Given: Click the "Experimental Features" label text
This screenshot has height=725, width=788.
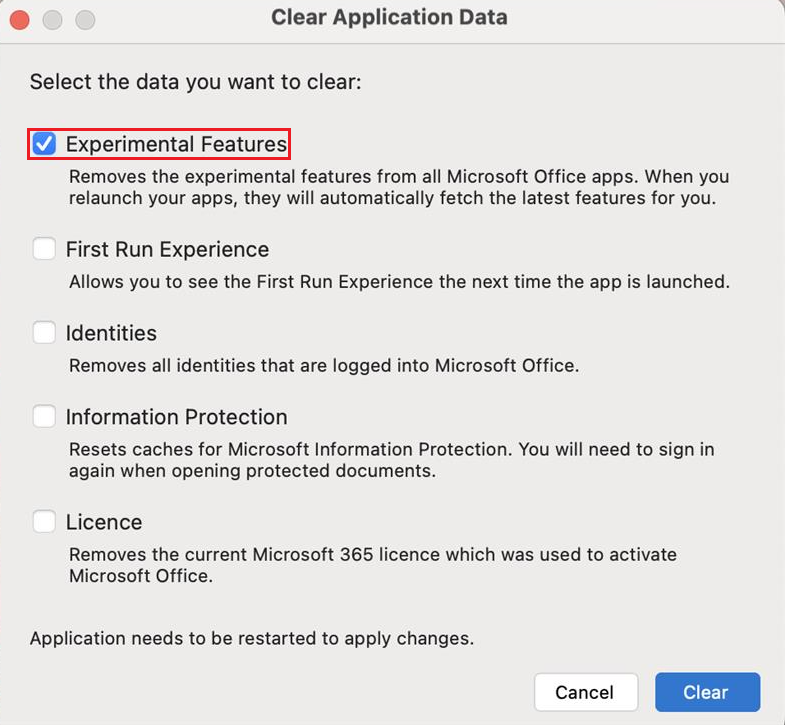Looking at the screenshot, I should (176, 144).
